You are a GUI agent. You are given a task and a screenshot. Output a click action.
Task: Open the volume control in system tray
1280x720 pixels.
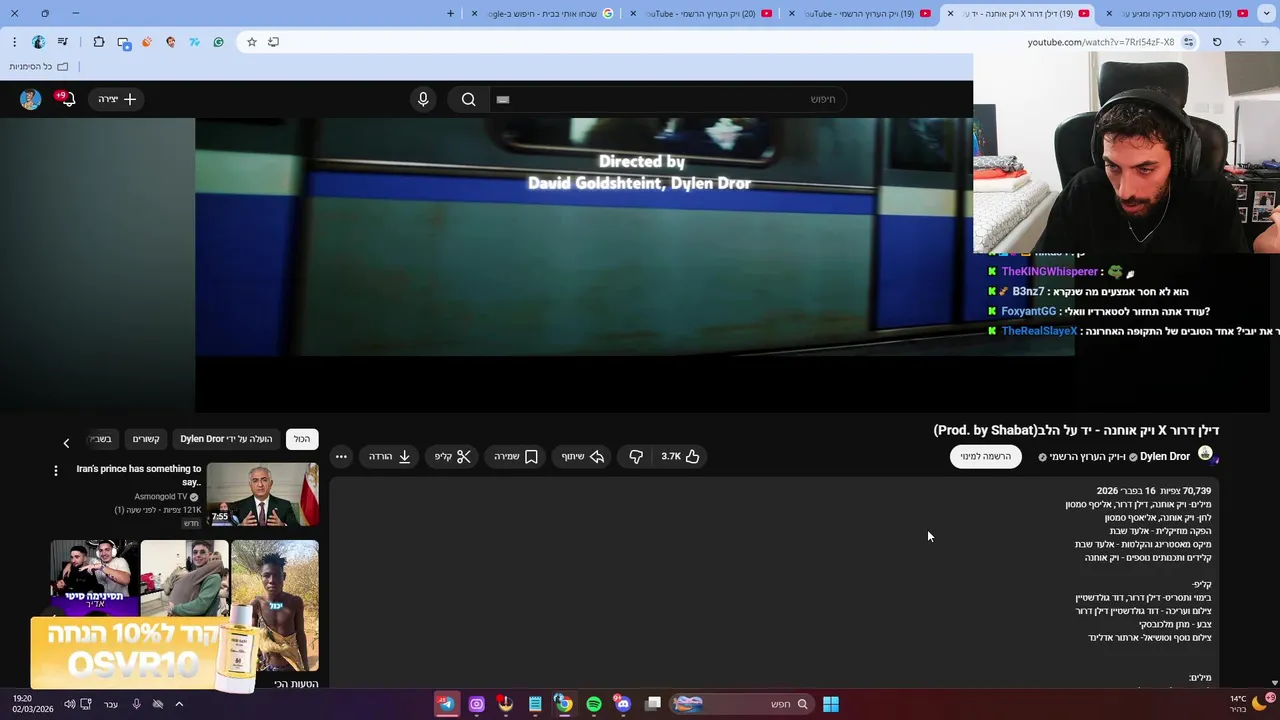[69, 704]
